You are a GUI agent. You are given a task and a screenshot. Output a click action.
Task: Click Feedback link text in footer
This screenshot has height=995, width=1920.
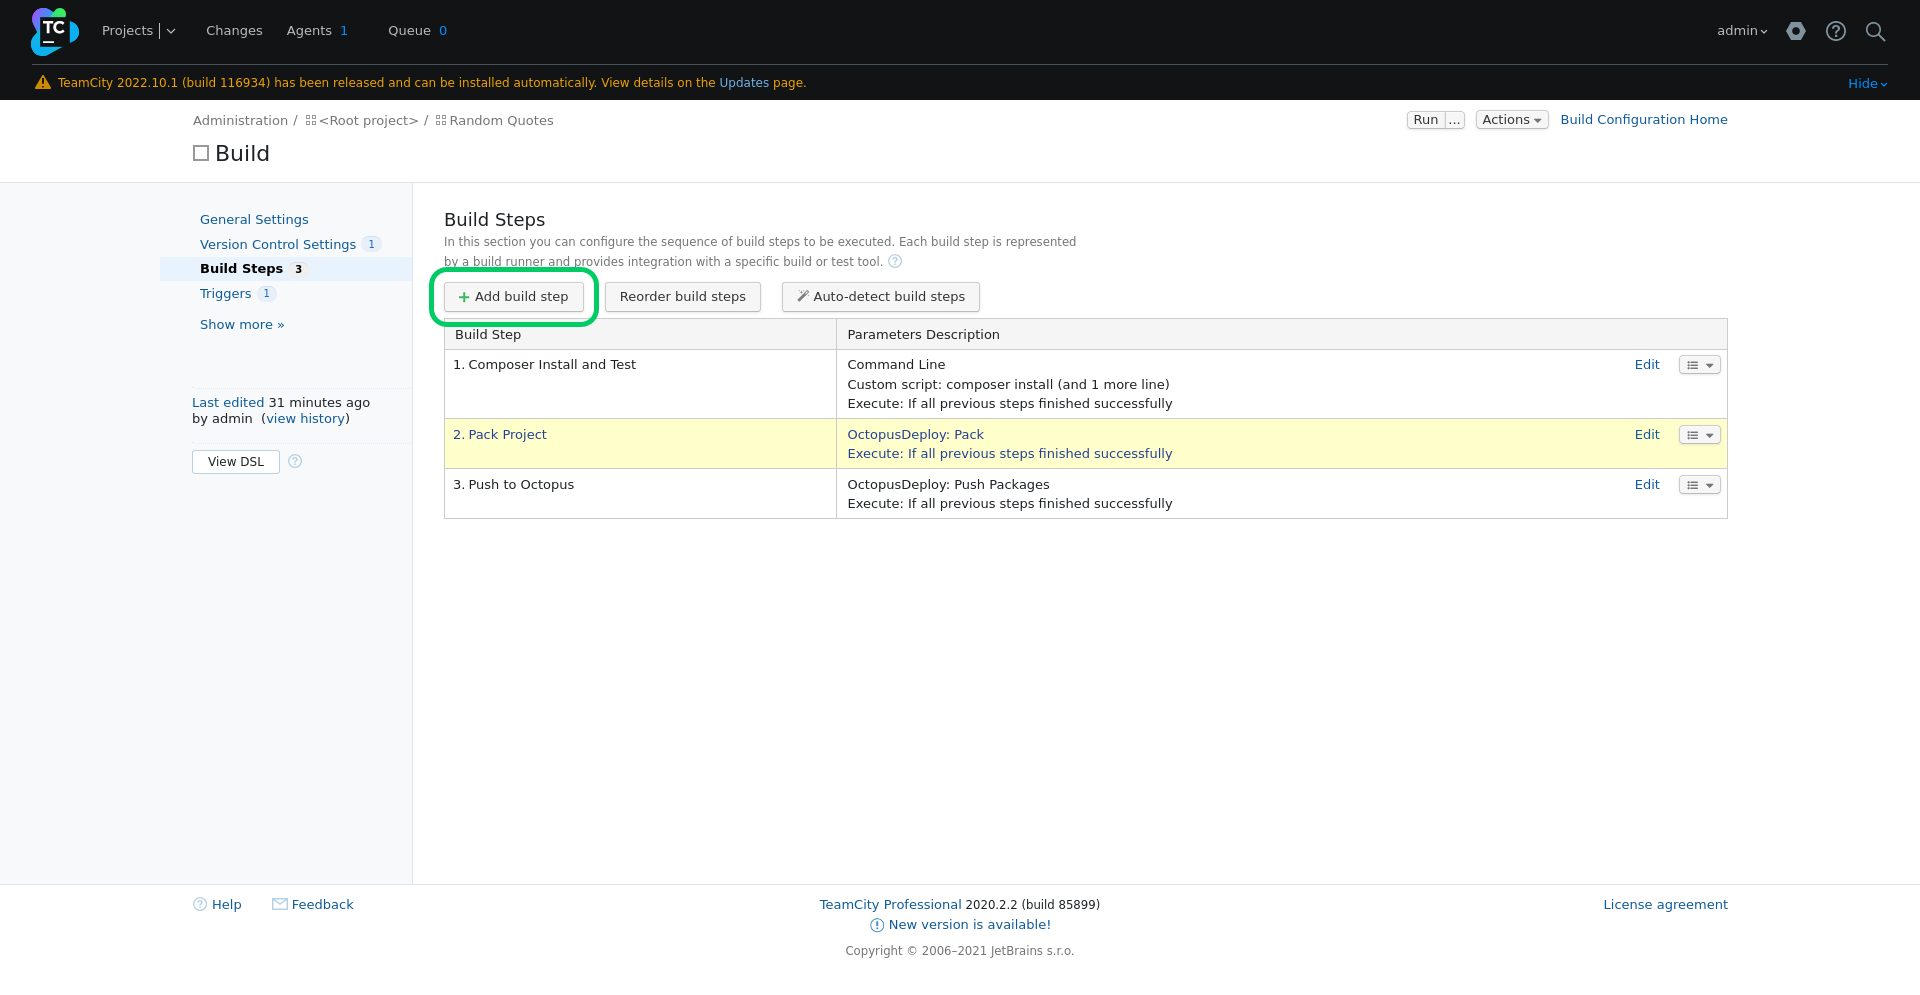(322, 905)
